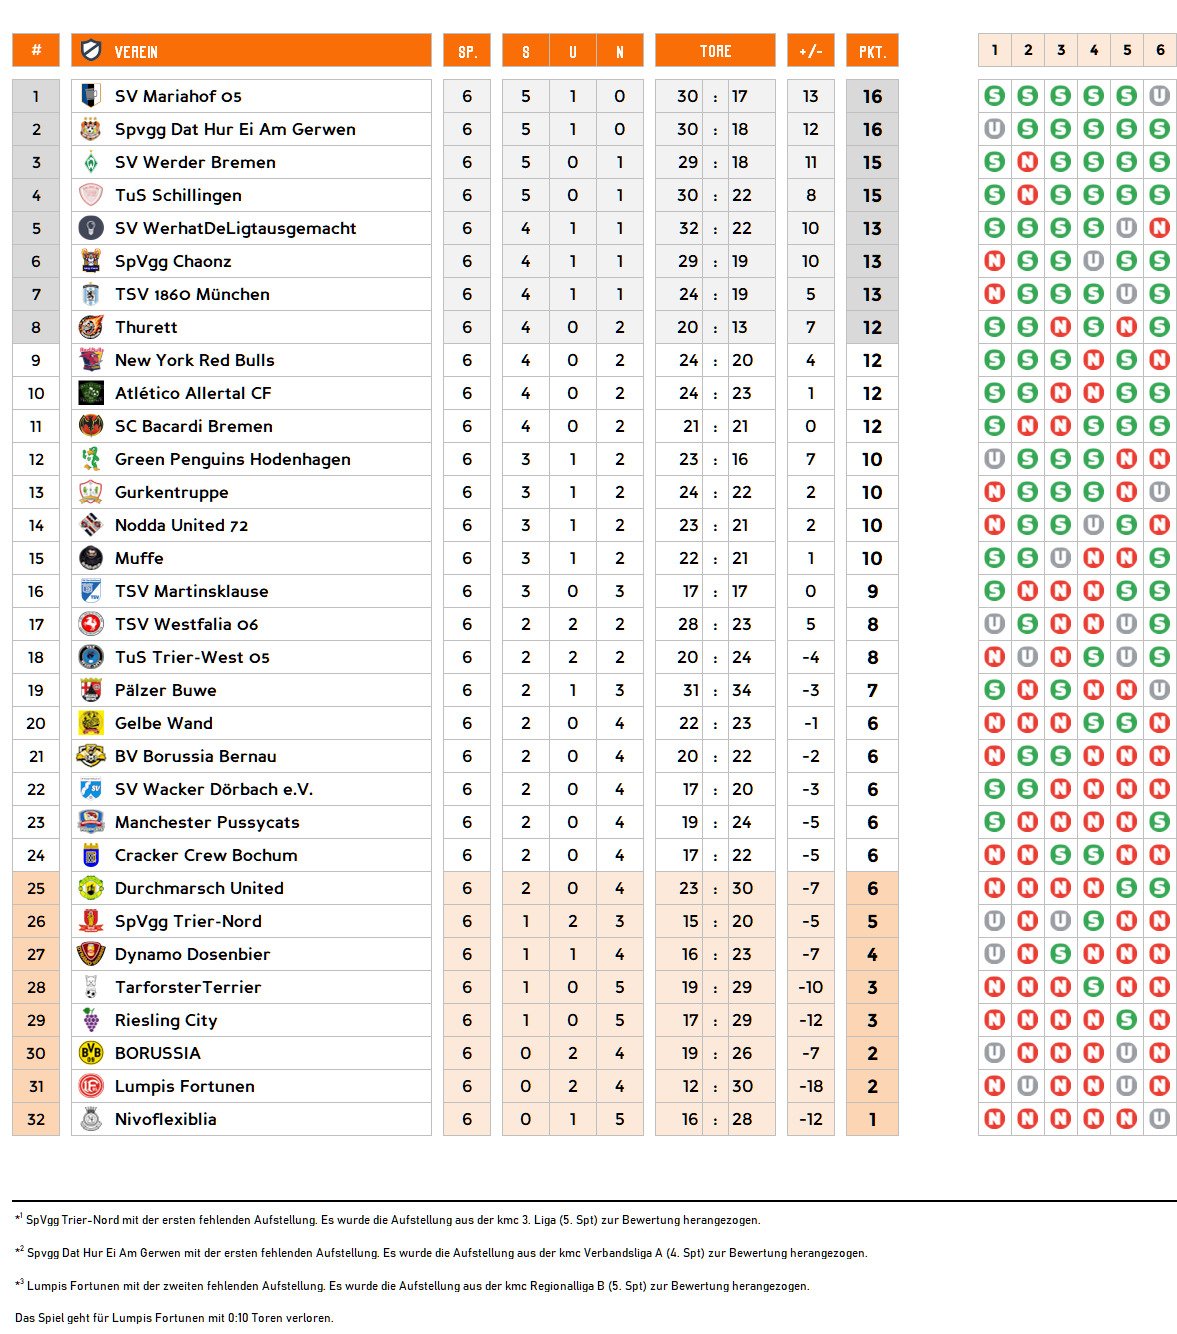1177x1334 pixels.
Task: Click the SV Werder Bremen logo
Action: [91, 162]
